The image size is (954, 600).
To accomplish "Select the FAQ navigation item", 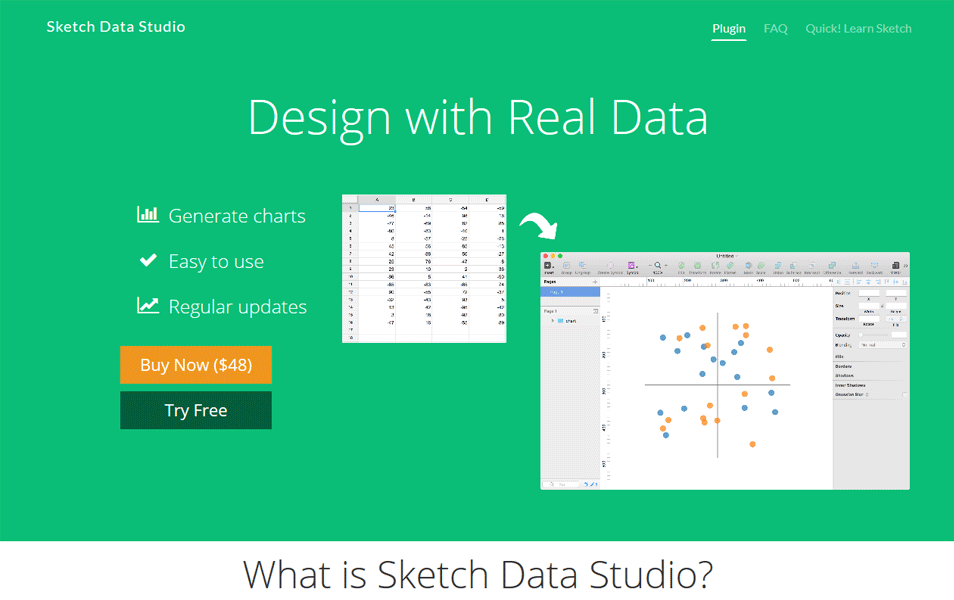I will [x=775, y=28].
